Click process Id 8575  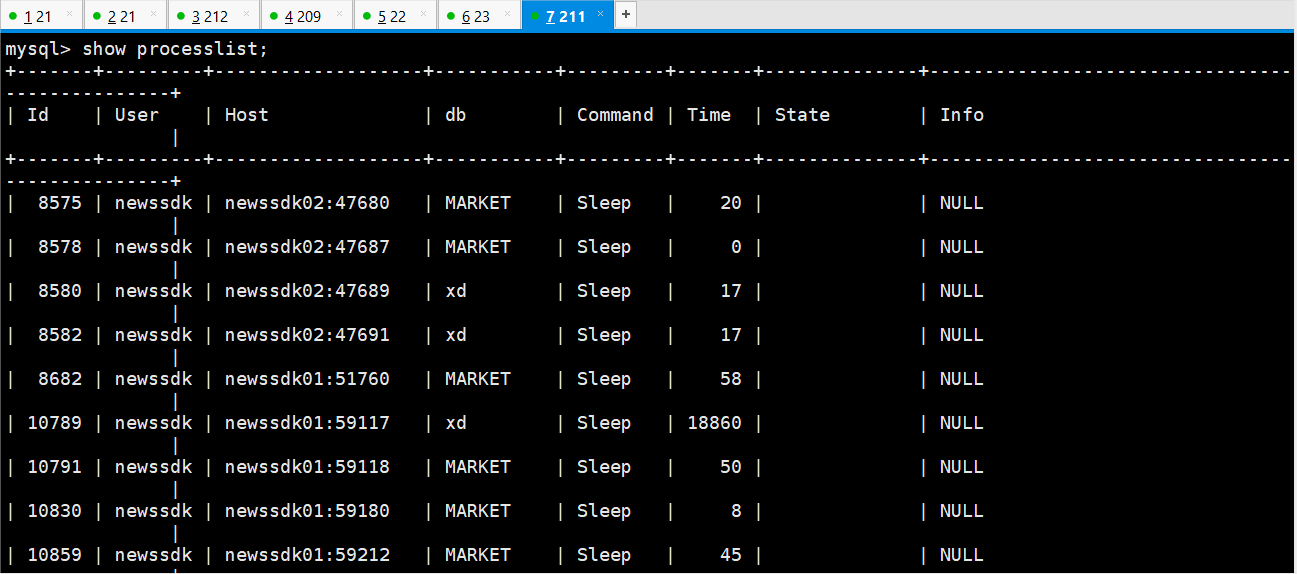(60, 203)
